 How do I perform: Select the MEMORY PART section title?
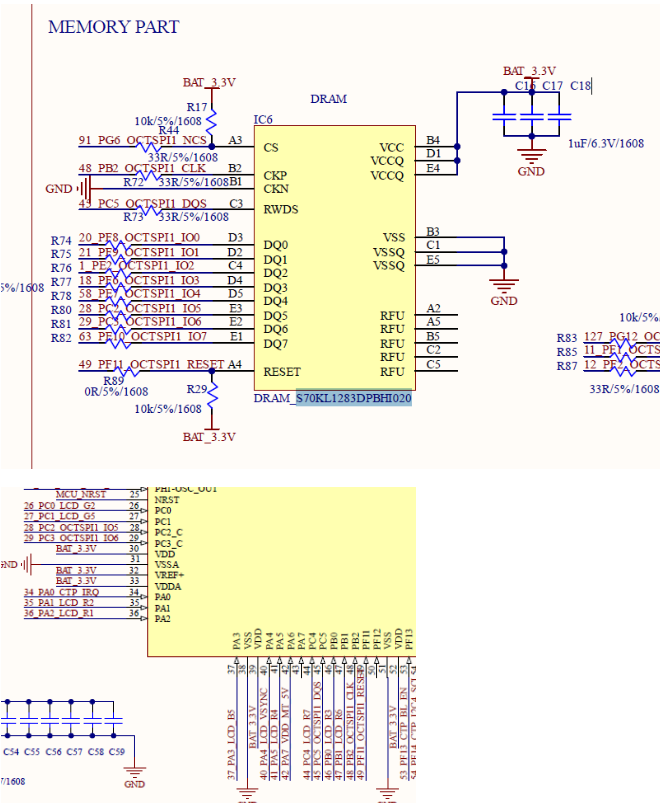[114, 27]
